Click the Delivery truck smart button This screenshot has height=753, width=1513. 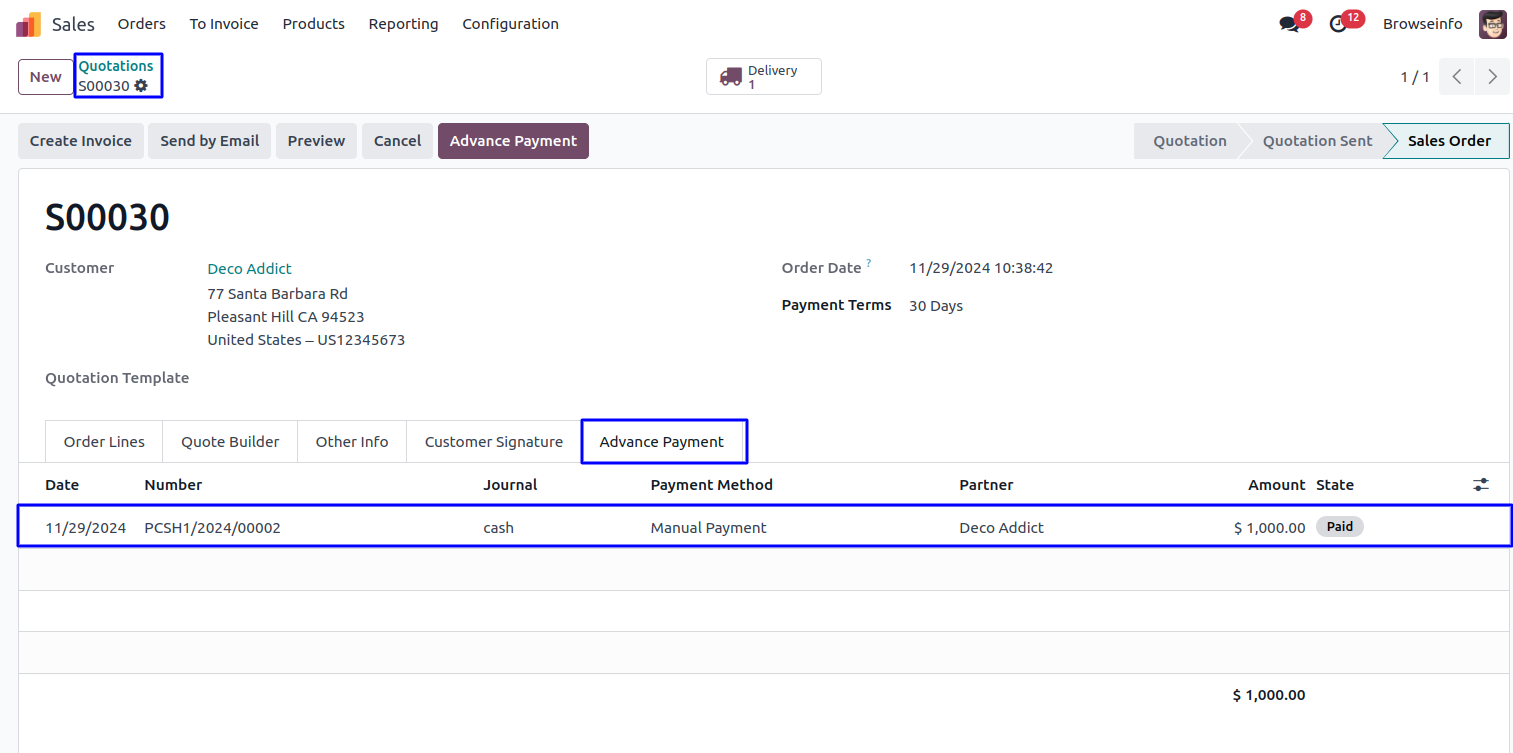(764, 77)
